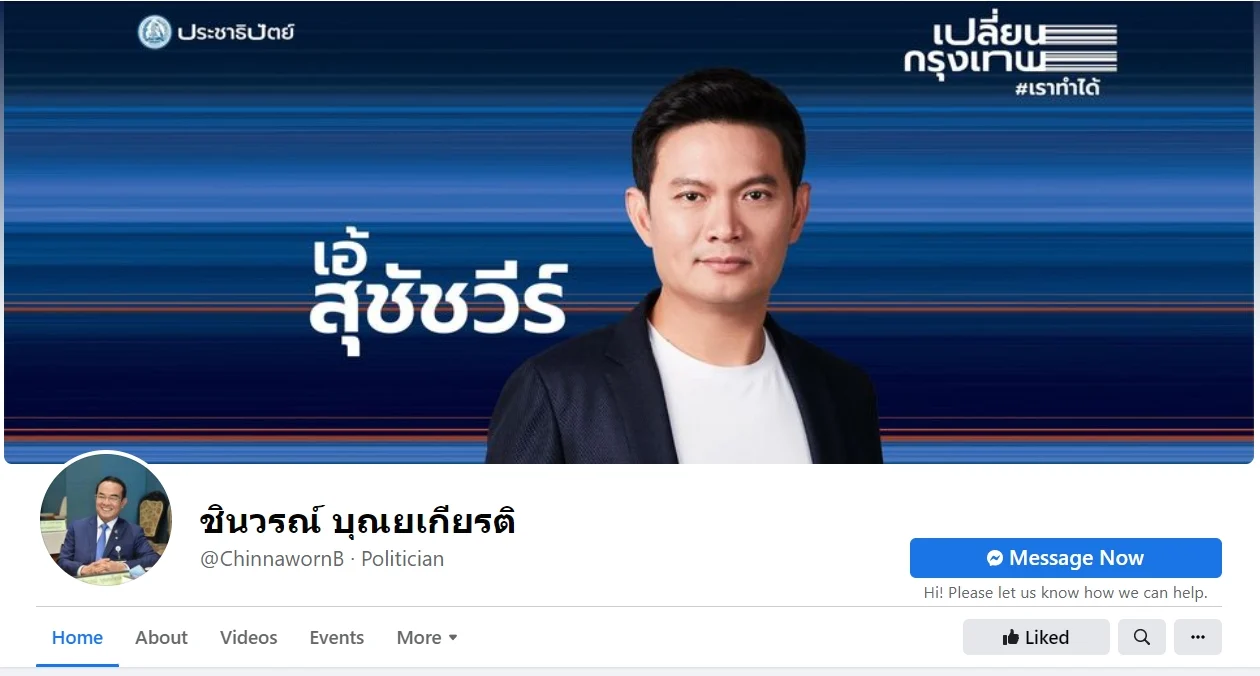
Task: Switch to the About tab
Action: coord(161,637)
